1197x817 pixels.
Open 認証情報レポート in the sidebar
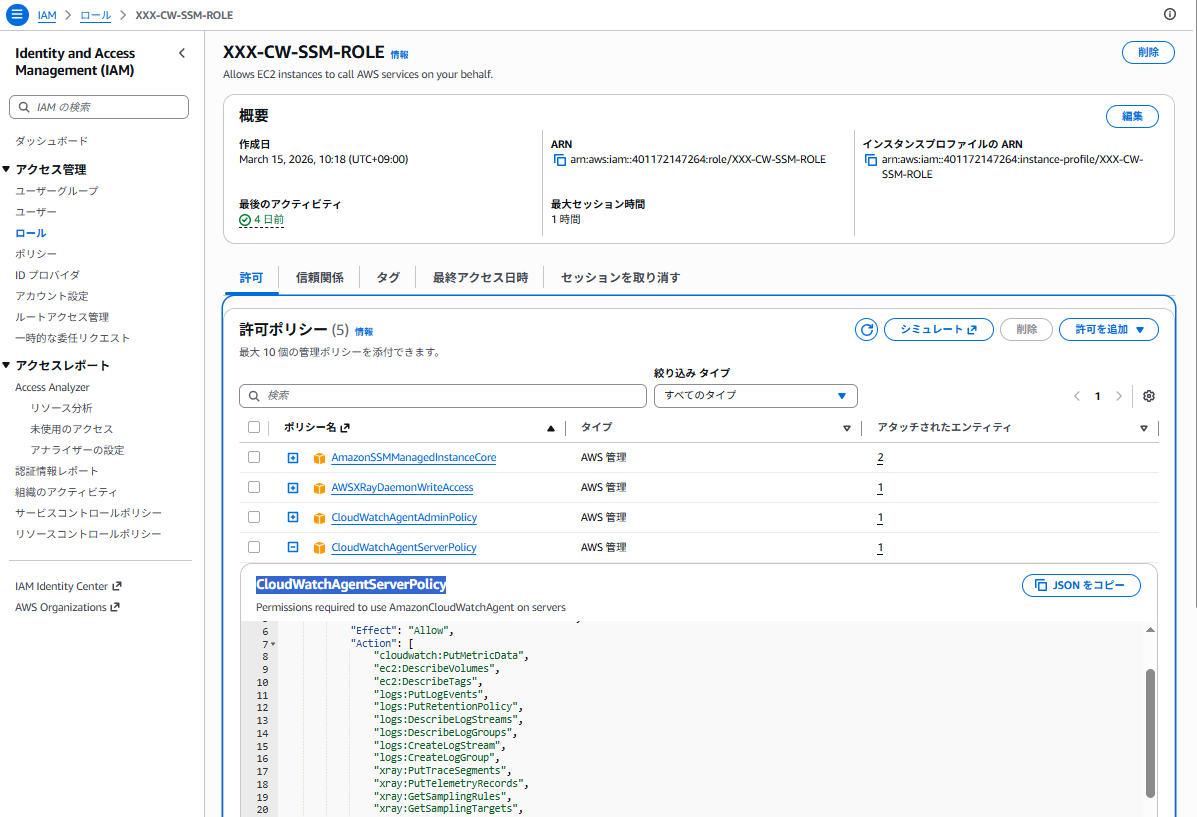pyautogui.click(x=56, y=471)
